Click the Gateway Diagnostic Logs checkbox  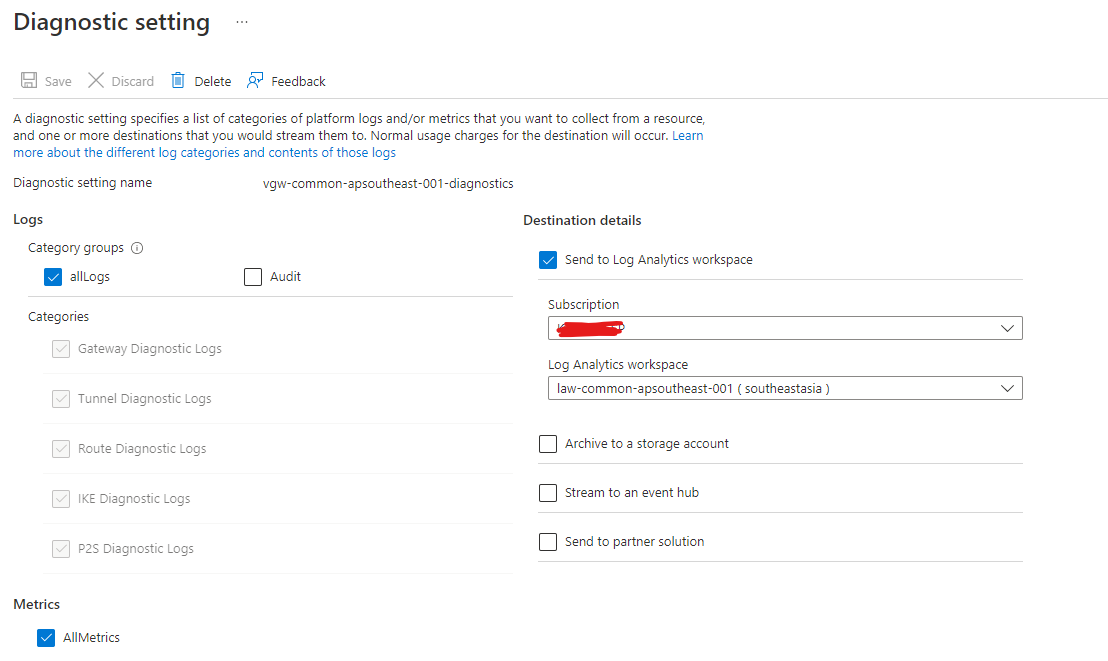[62, 348]
